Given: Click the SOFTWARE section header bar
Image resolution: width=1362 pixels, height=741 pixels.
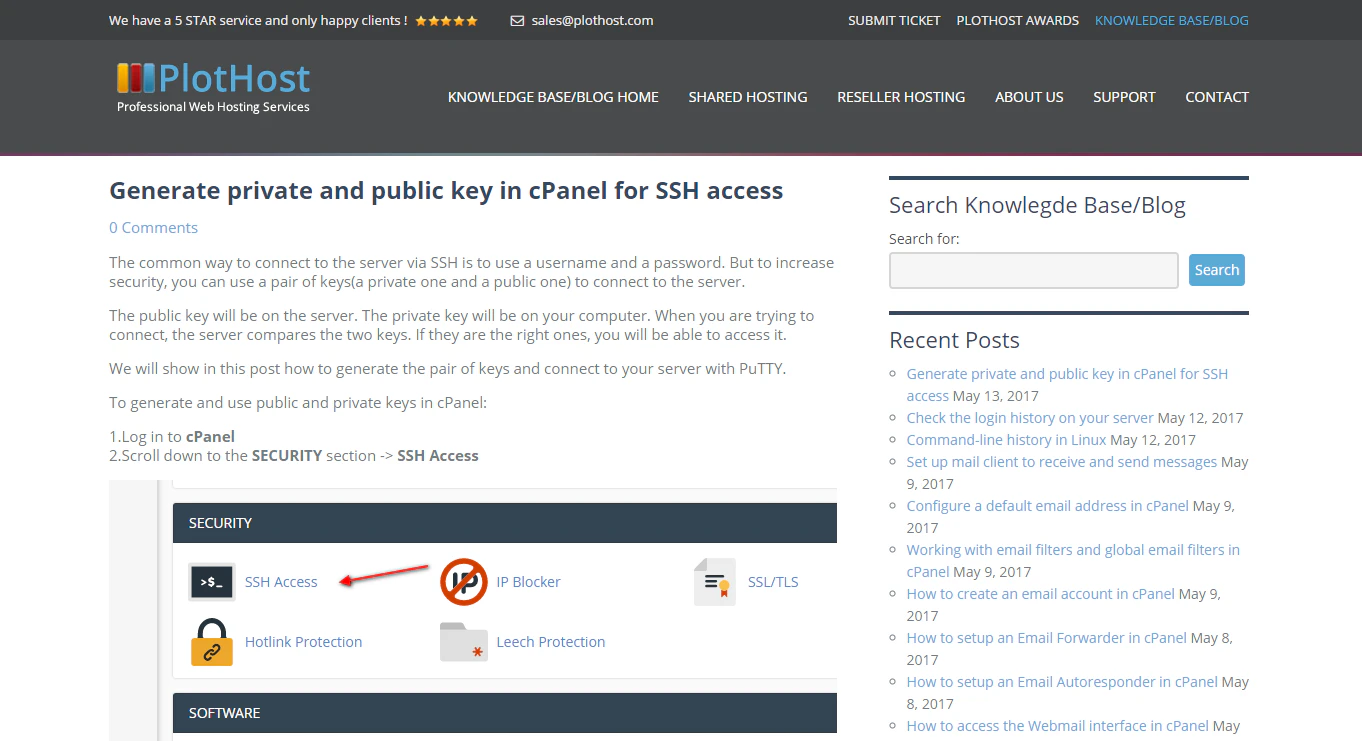Looking at the screenshot, I should tap(505, 713).
